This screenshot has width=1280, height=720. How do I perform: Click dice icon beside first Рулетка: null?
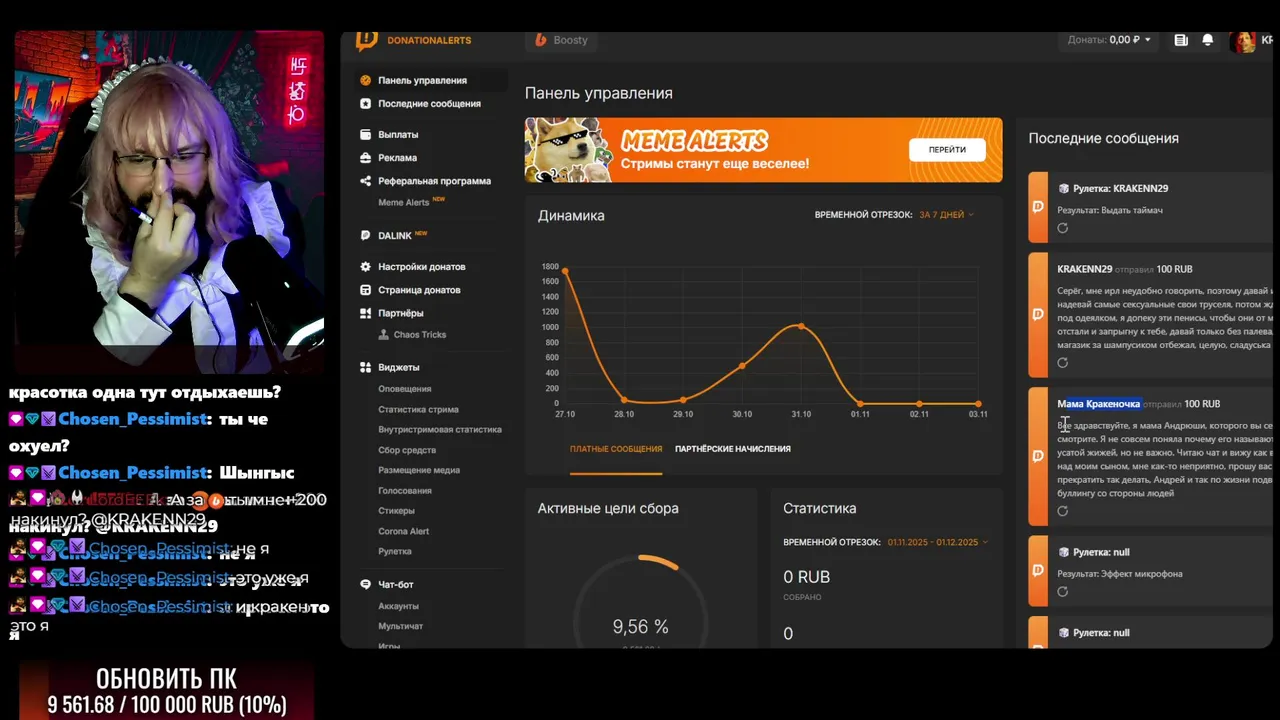point(1064,552)
